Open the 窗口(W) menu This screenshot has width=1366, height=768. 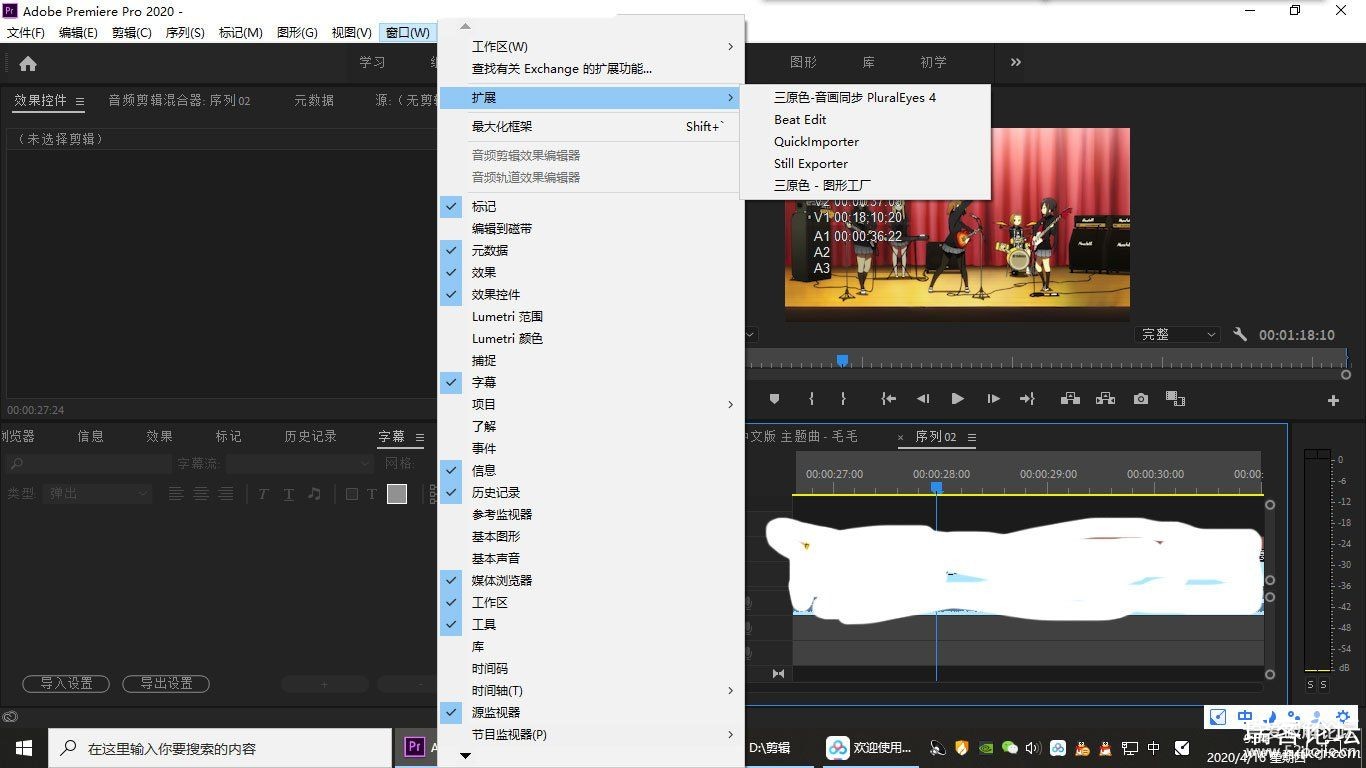[x=407, y=32]
